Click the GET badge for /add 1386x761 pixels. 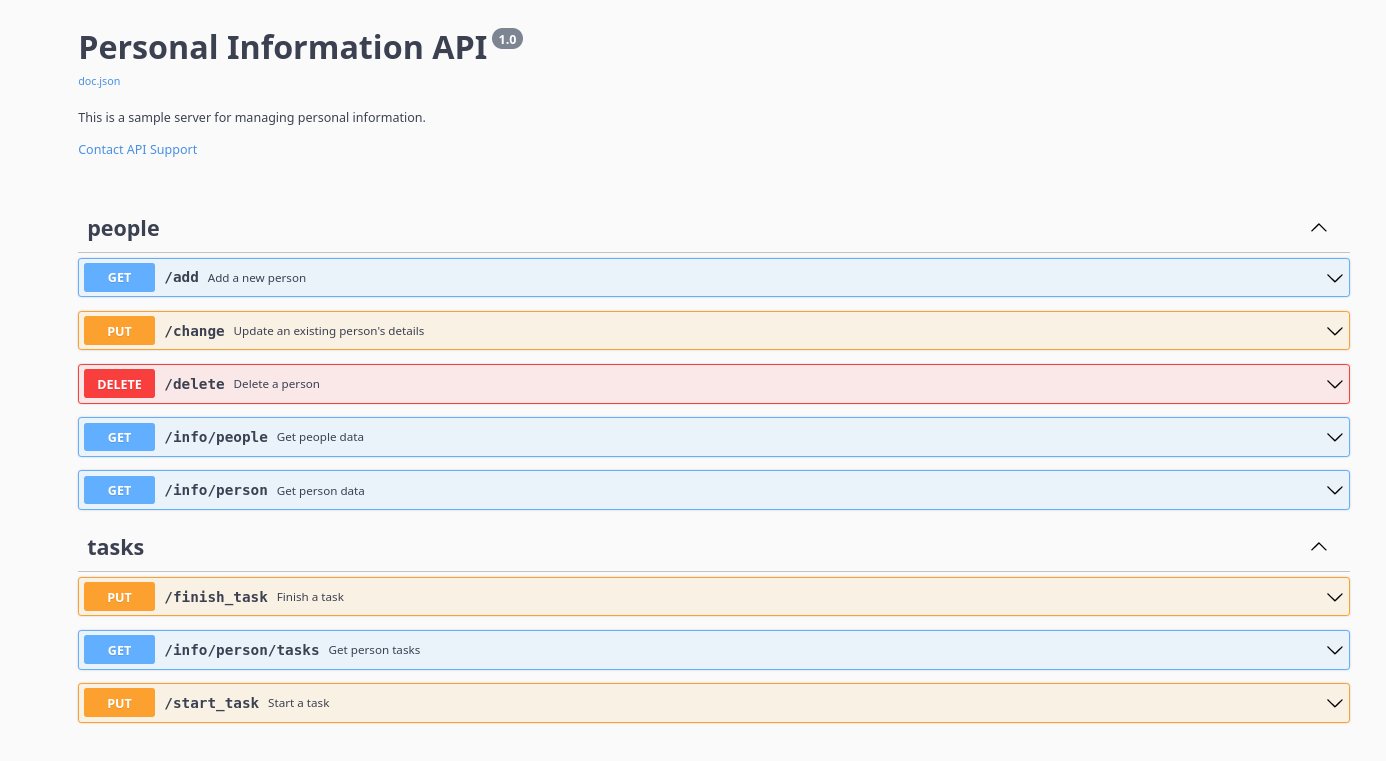pos(119,278)
